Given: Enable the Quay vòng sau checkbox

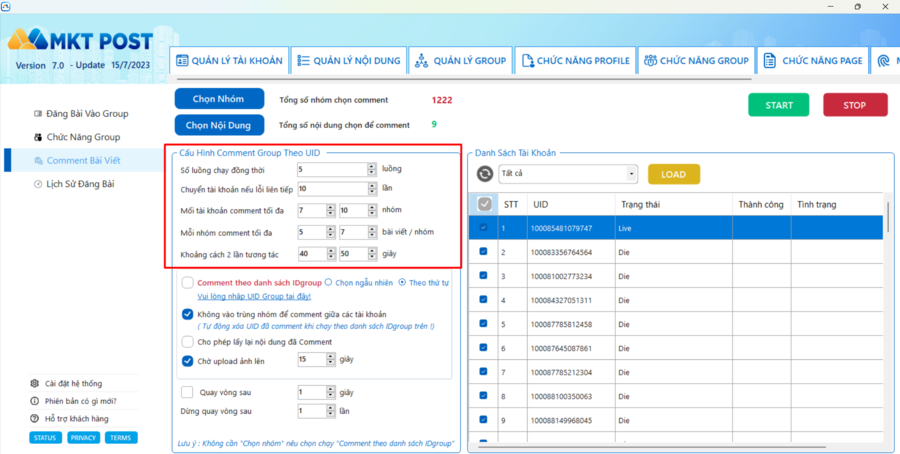Looking at the screenshot, I should (x=187, y=393).
